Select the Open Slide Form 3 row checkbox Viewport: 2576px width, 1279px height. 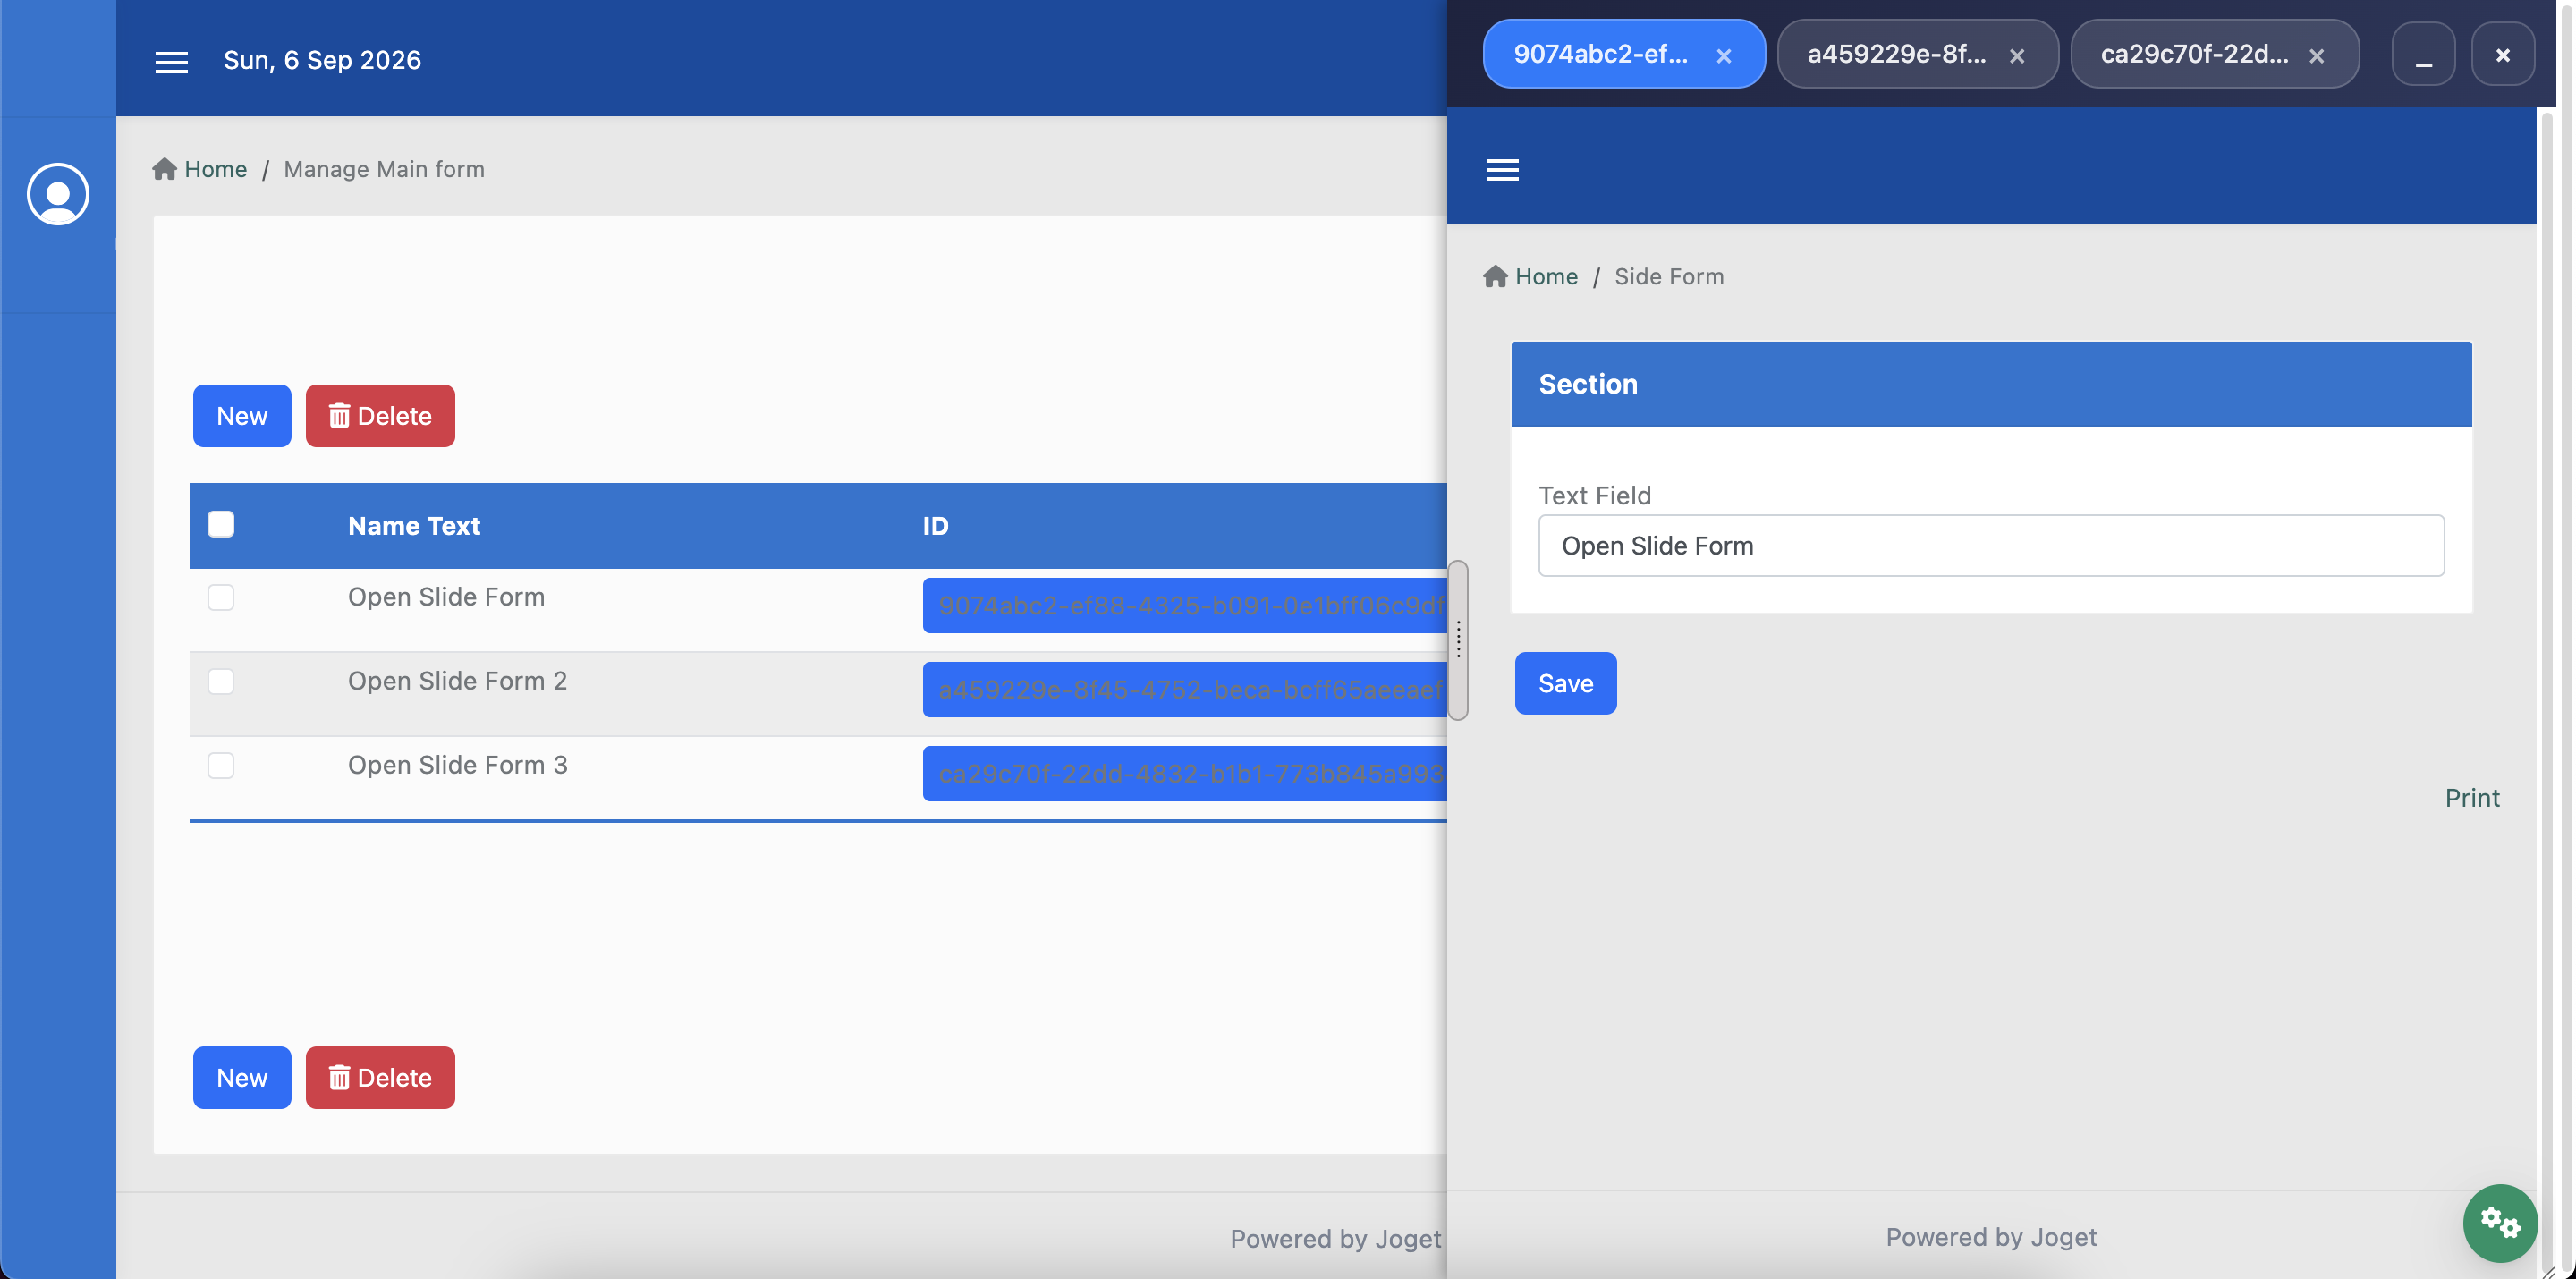[221, 765]
